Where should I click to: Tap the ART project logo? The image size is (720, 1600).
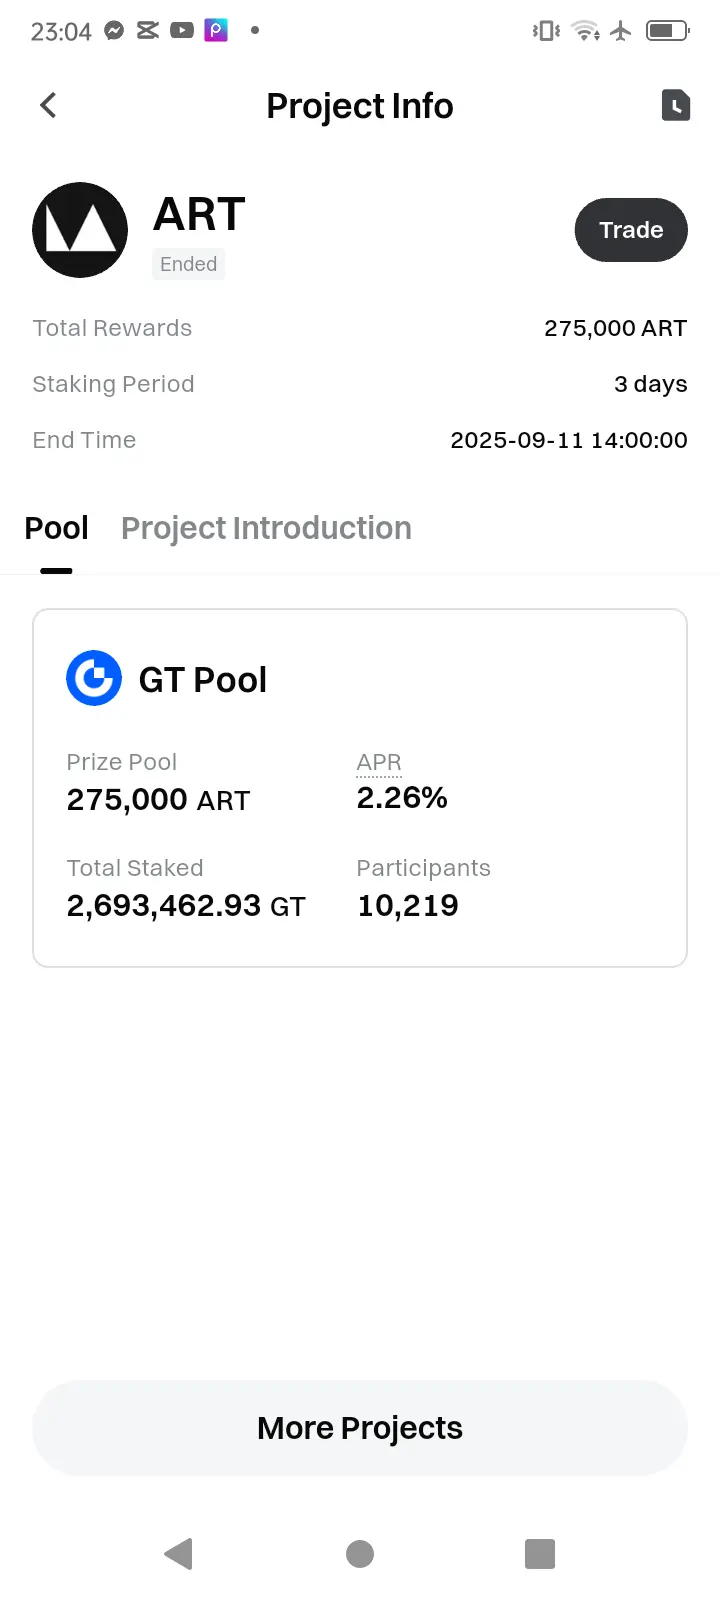click(x=80, y=230)
